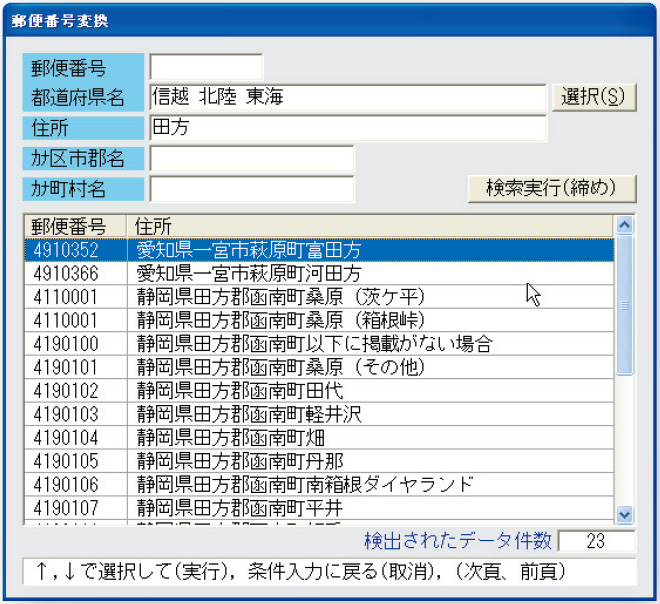This screenshot has width=660, height=604.
Task: Select the 桑原（茨ケ平） address row
Action: click(320, 296)
